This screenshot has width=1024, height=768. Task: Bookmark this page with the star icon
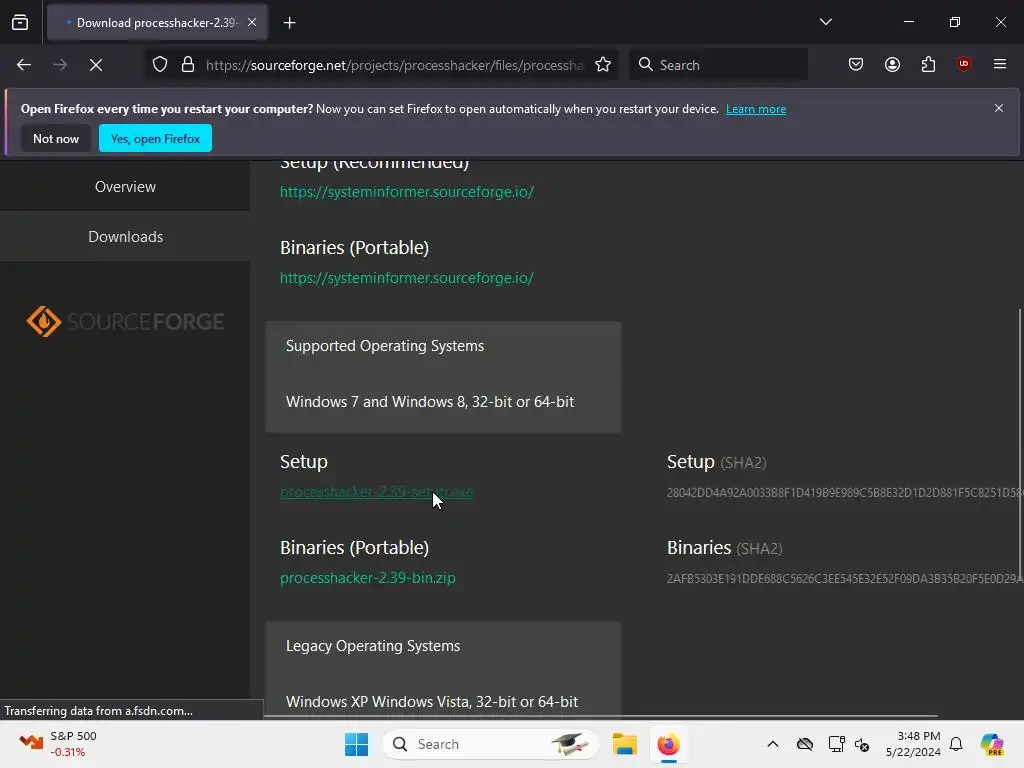[603, 65]
